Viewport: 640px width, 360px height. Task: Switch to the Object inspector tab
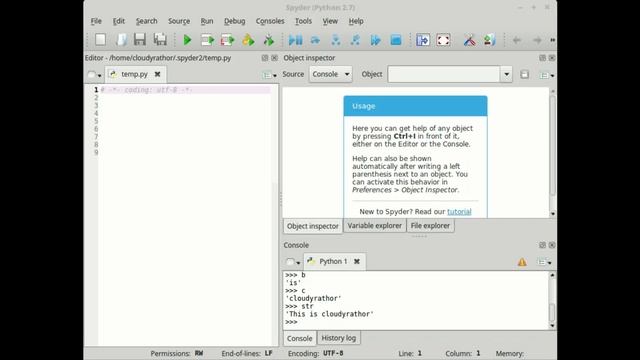313,226
